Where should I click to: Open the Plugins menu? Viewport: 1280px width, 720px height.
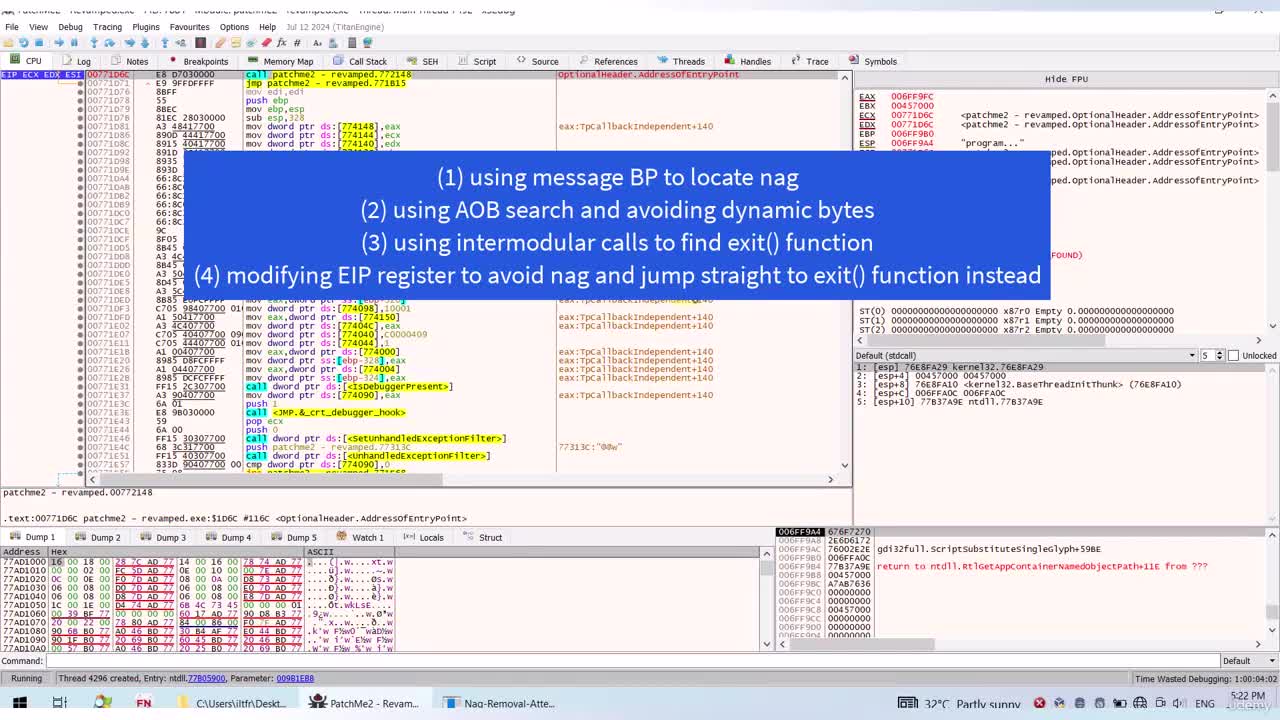(x=146, y=27)
